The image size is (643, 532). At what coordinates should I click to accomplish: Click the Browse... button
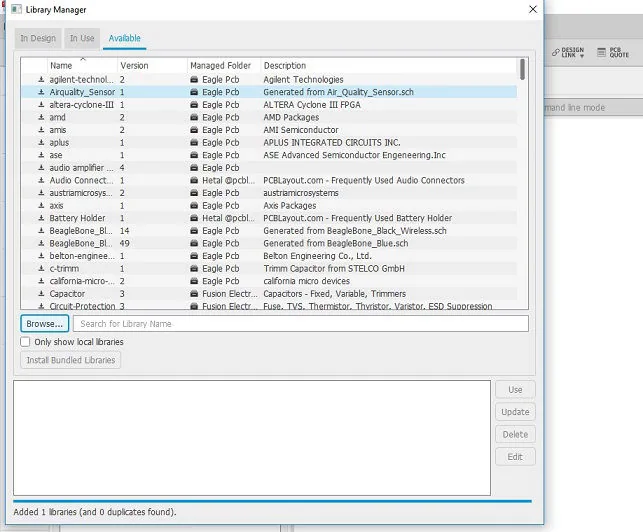coord(45,324)
